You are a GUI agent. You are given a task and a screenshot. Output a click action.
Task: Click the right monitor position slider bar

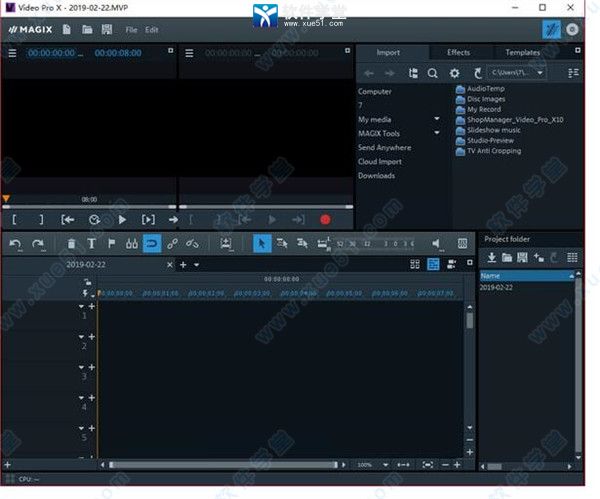(x=266, y=207)
